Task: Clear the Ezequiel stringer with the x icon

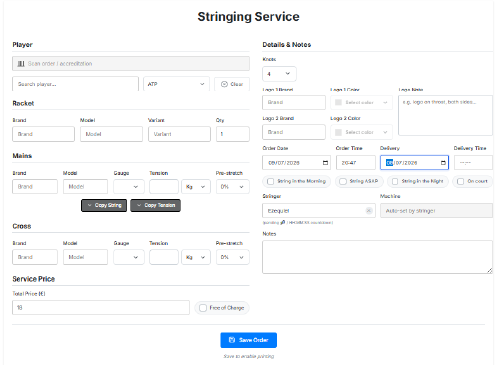Action: click(369, 211)
